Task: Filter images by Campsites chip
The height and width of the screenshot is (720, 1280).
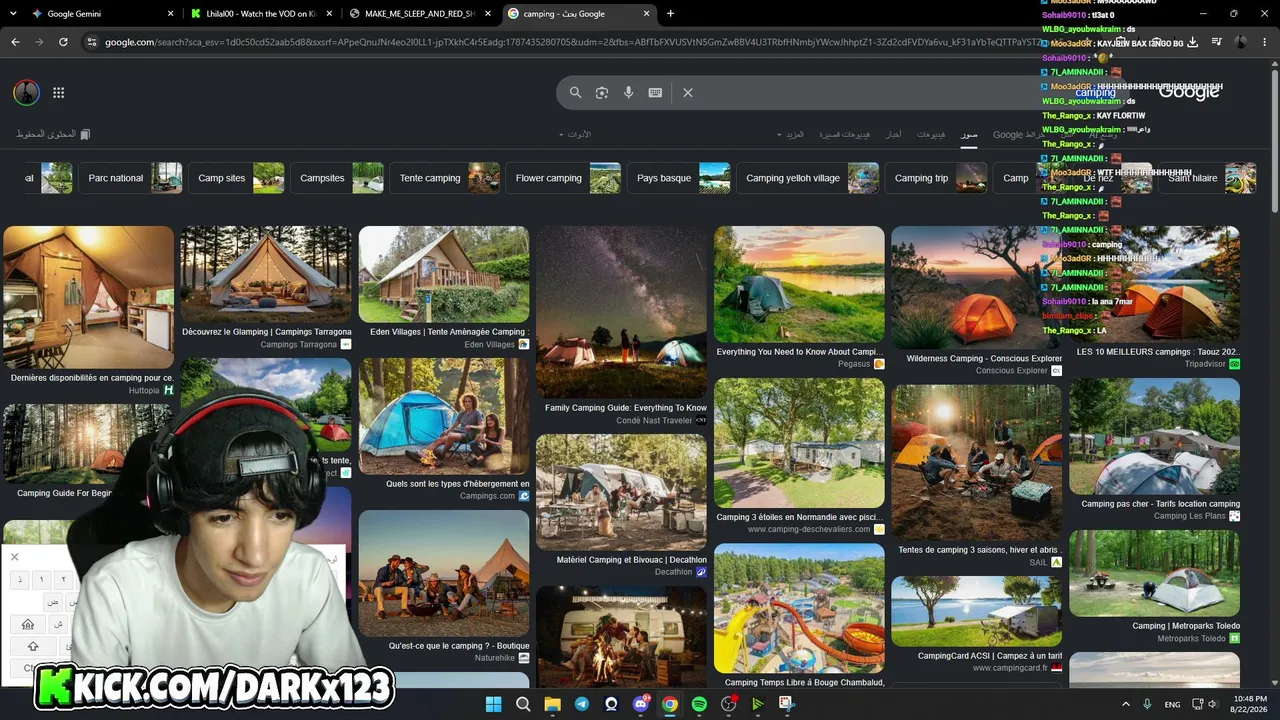Action: click(337, 178)
